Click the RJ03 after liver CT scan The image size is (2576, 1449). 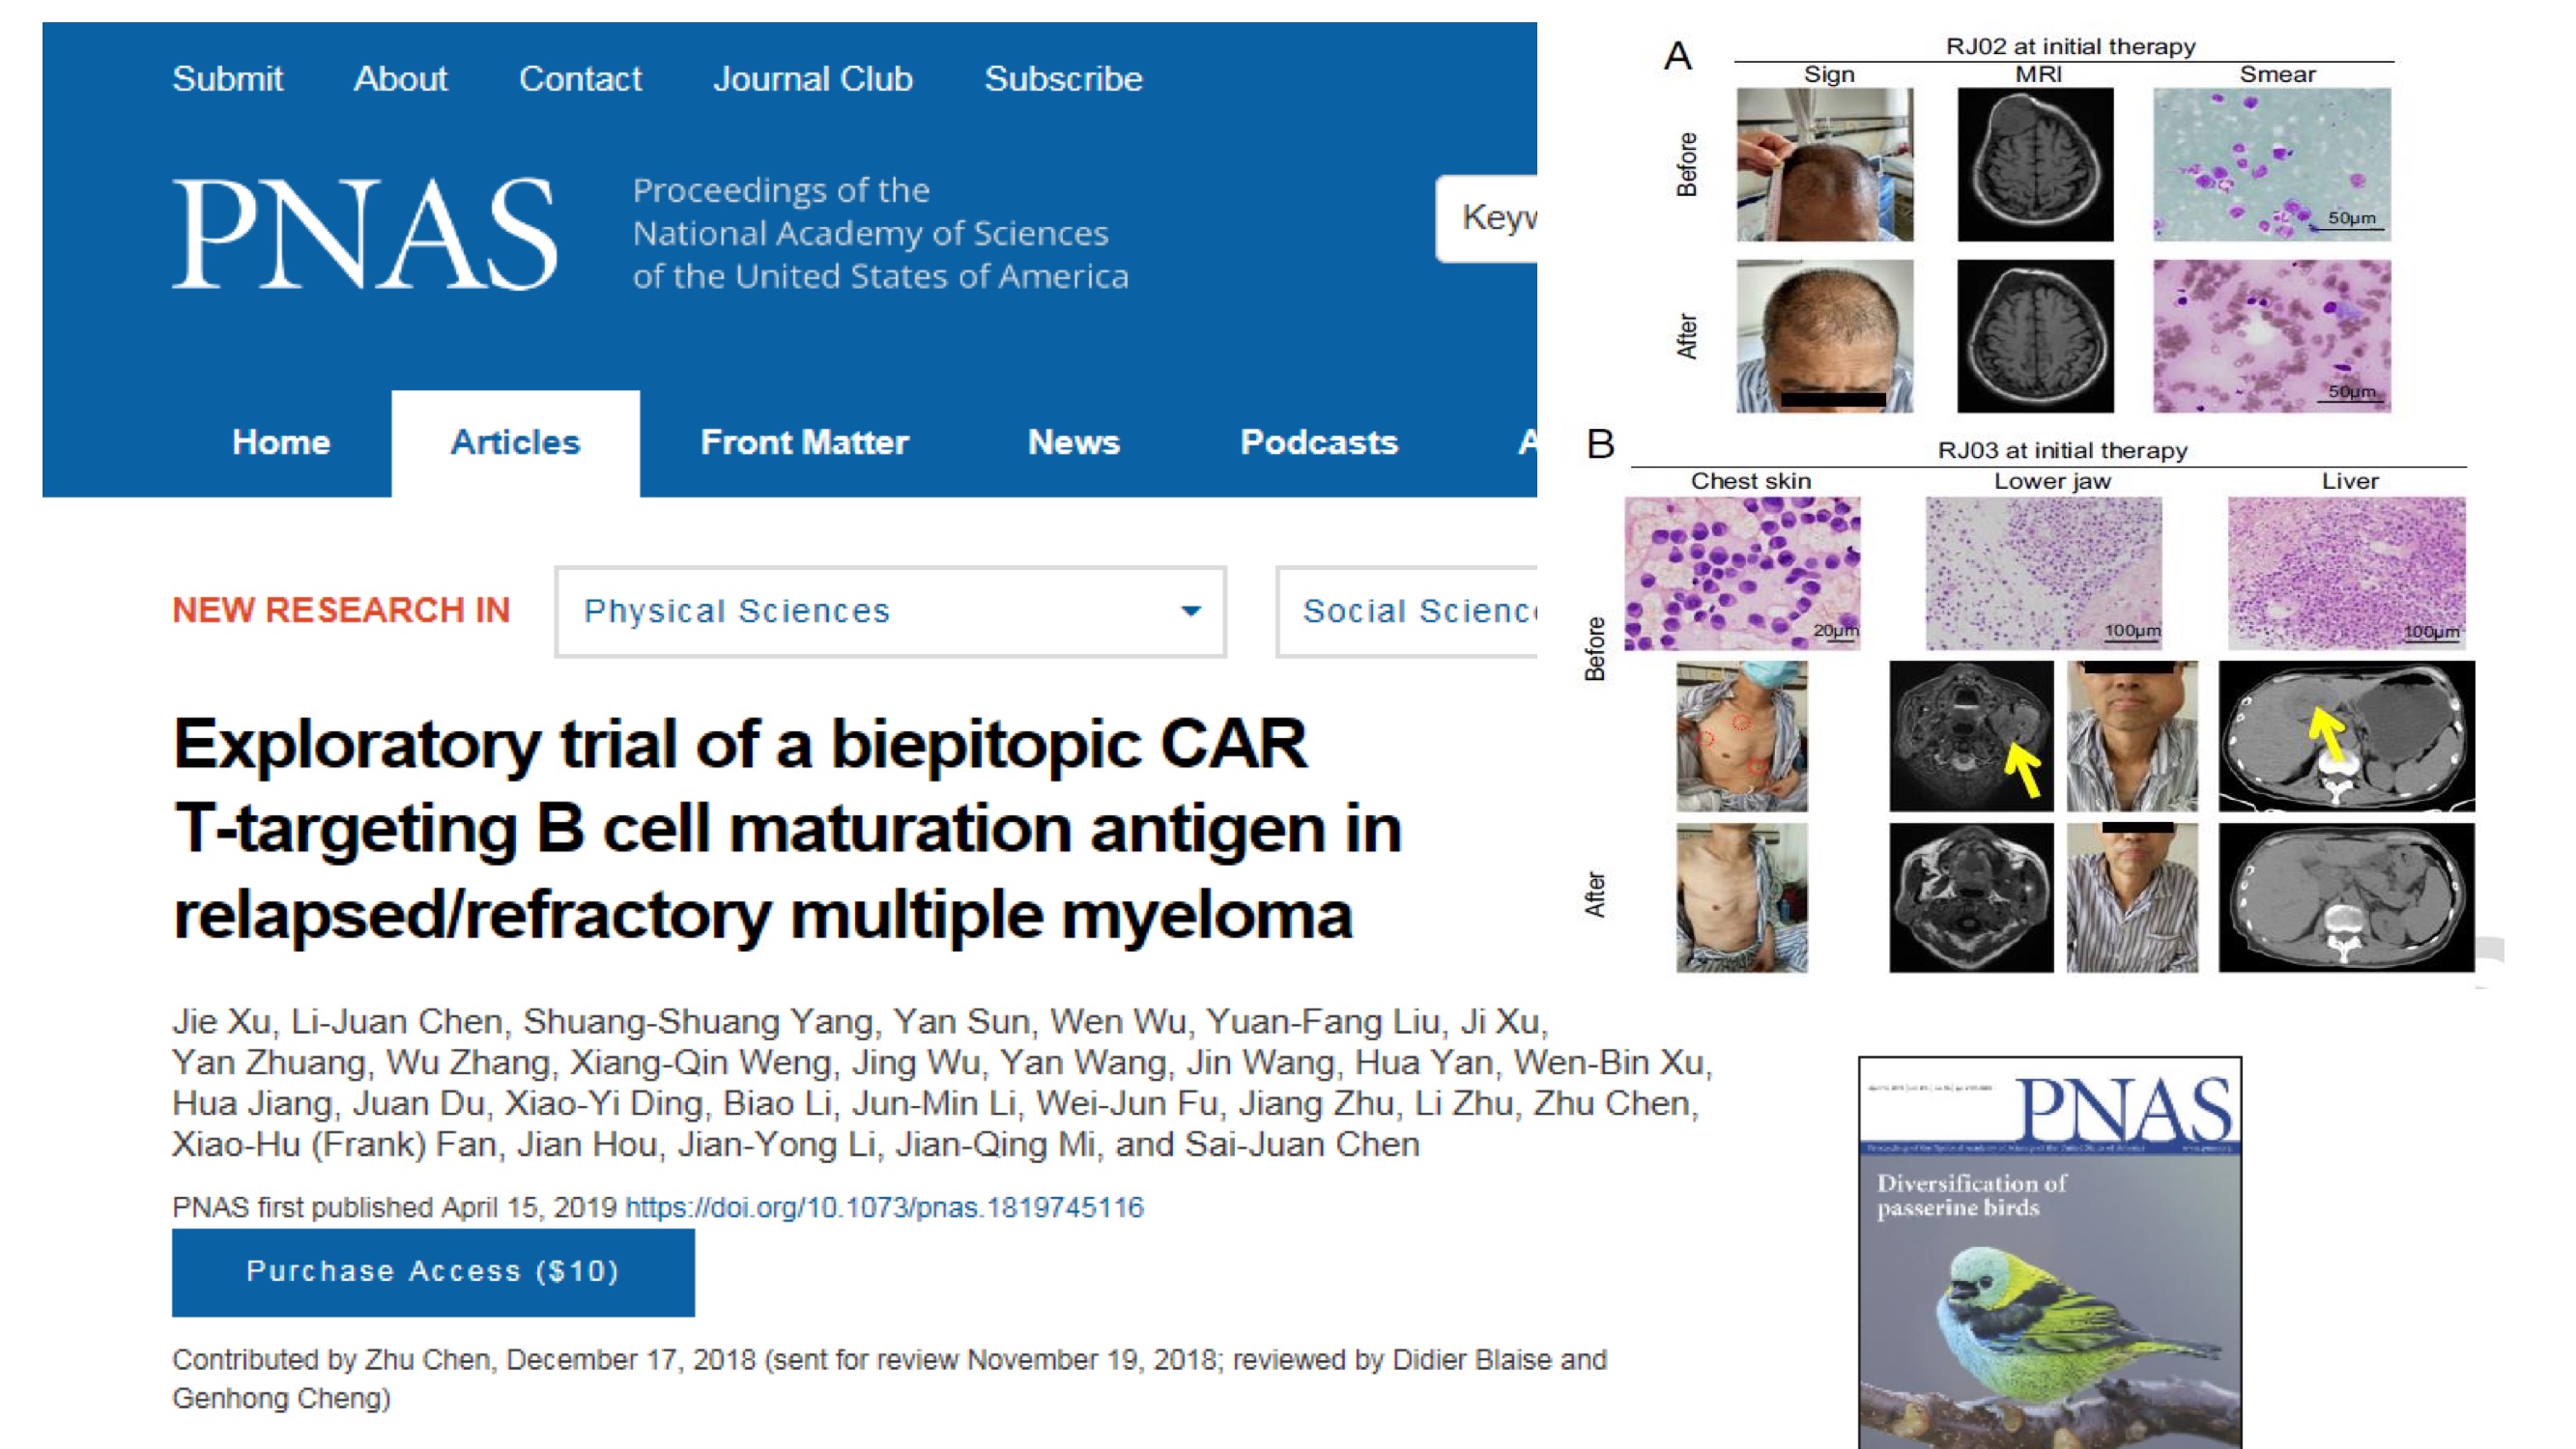tap(2347, 897)
